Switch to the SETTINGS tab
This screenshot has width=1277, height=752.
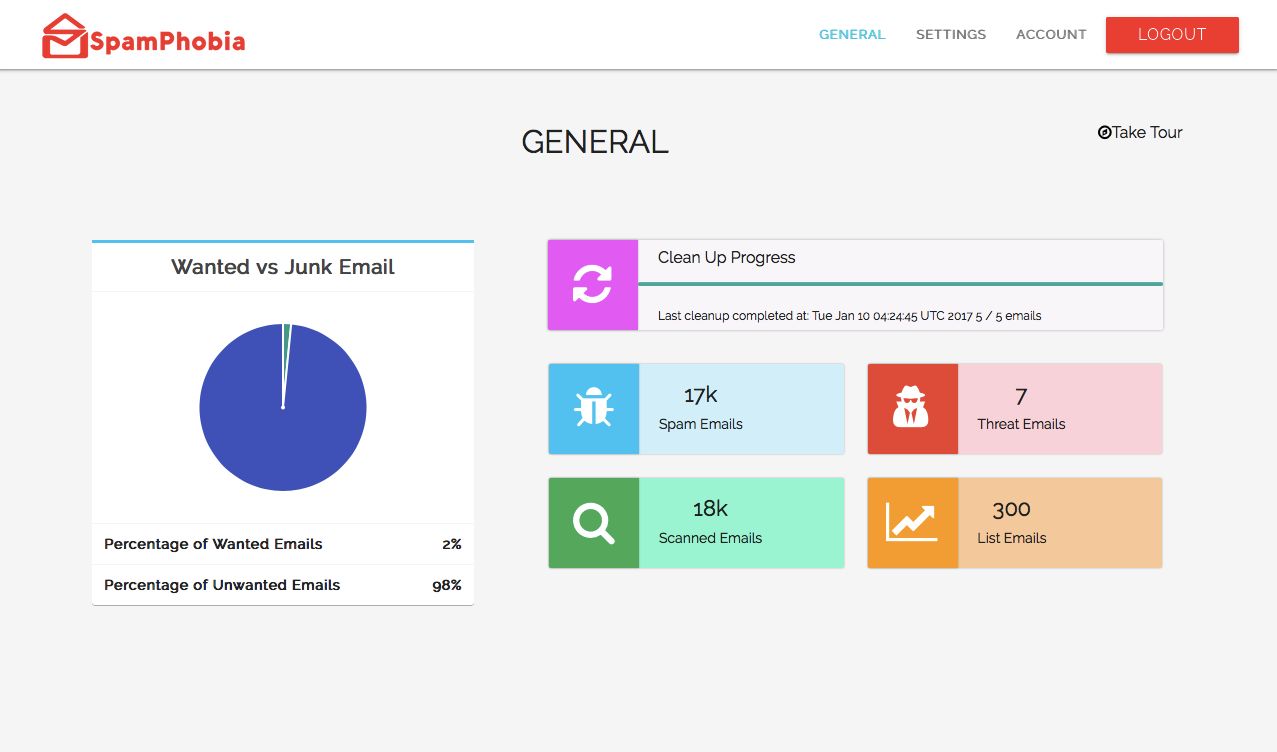click(950, 34)
